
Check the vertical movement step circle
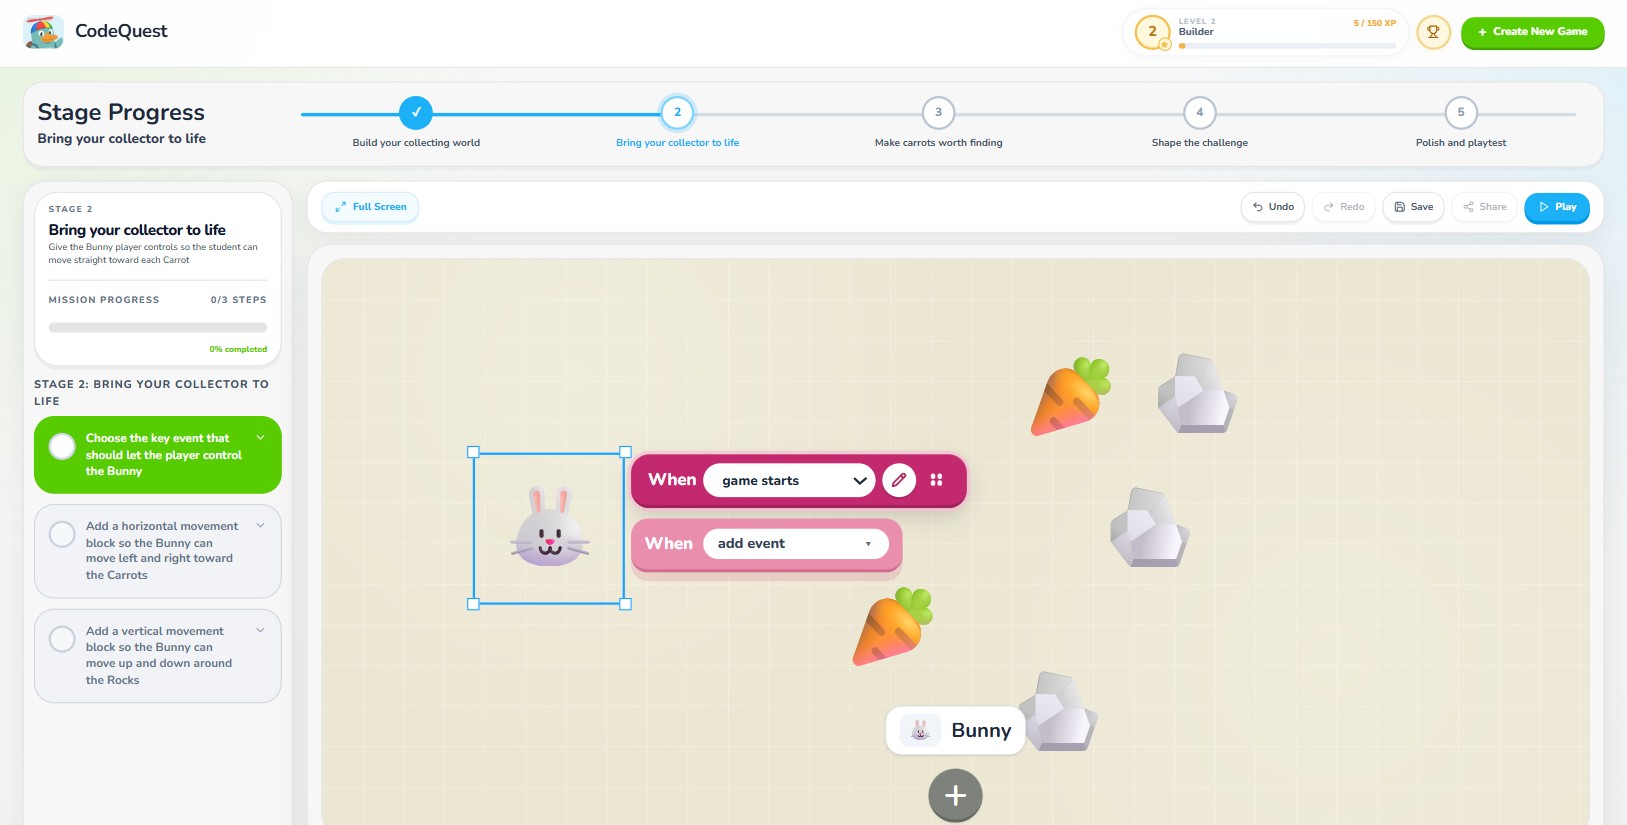(x=62, y=639)
